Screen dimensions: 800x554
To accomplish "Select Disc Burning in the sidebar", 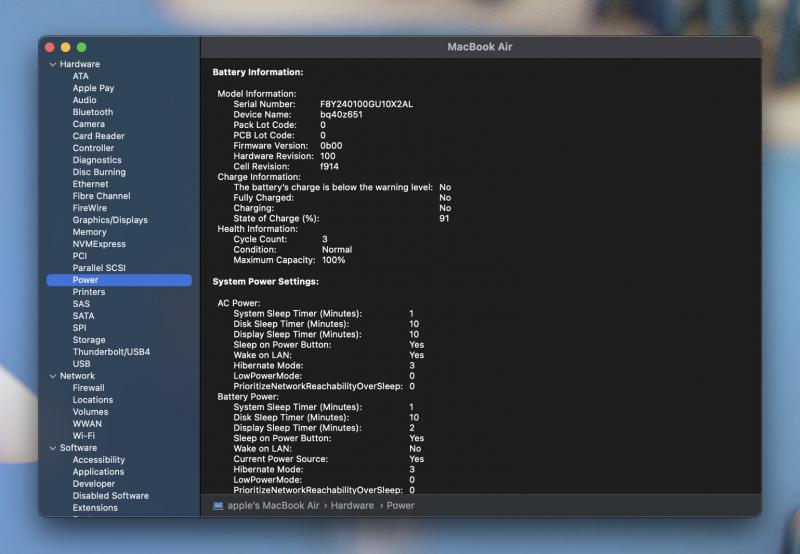I will [99, 172].
